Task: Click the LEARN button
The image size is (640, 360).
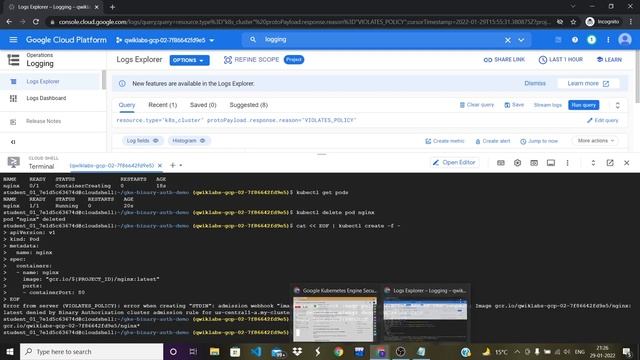Action: (609, 60)
